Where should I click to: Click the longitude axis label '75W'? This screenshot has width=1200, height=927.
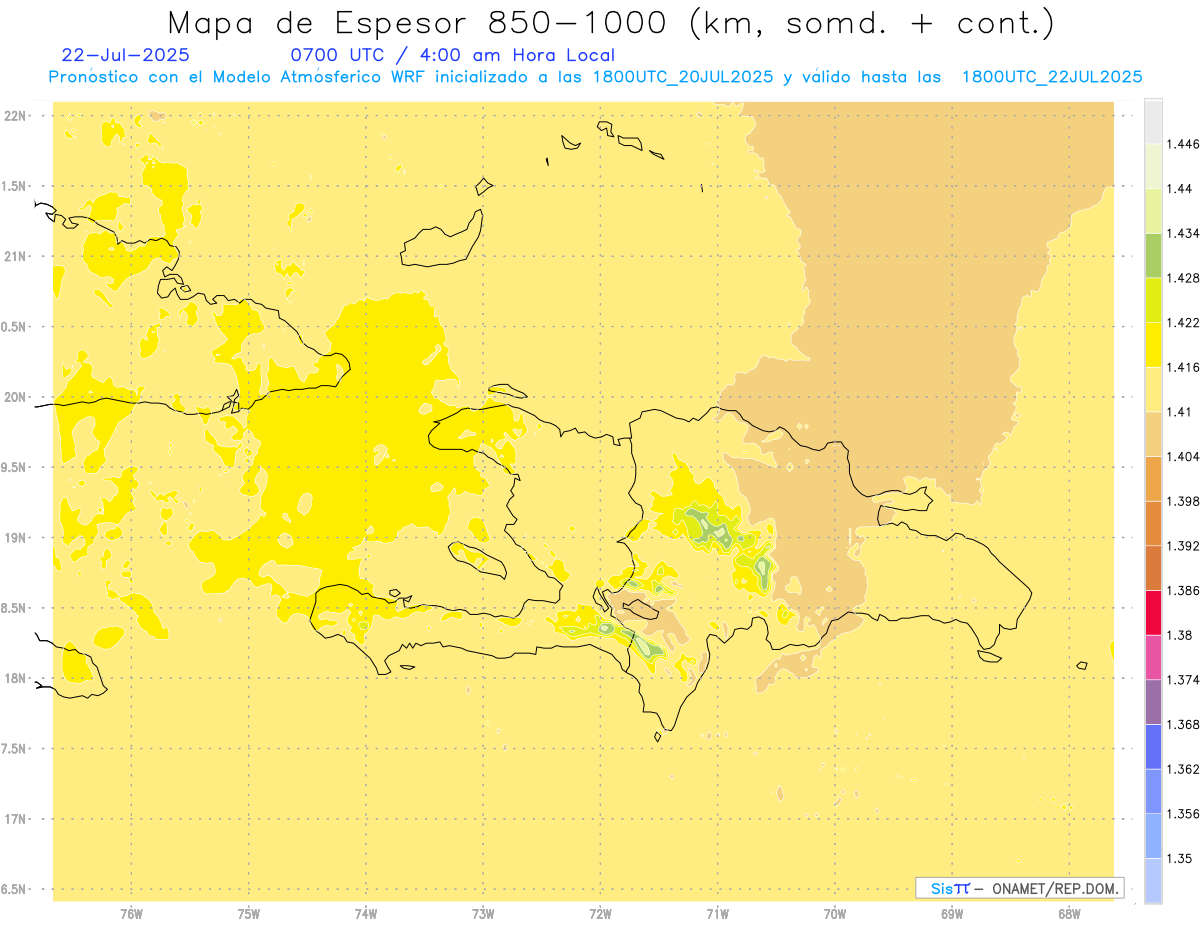(249, 913)
